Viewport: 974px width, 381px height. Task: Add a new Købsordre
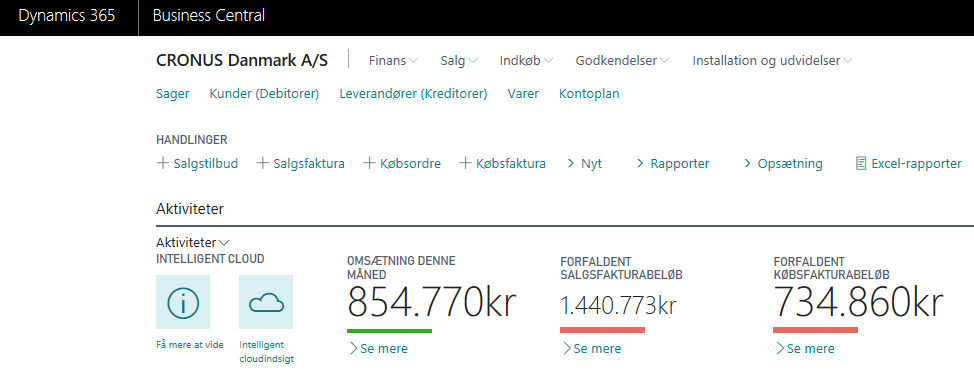pos(402,163)
